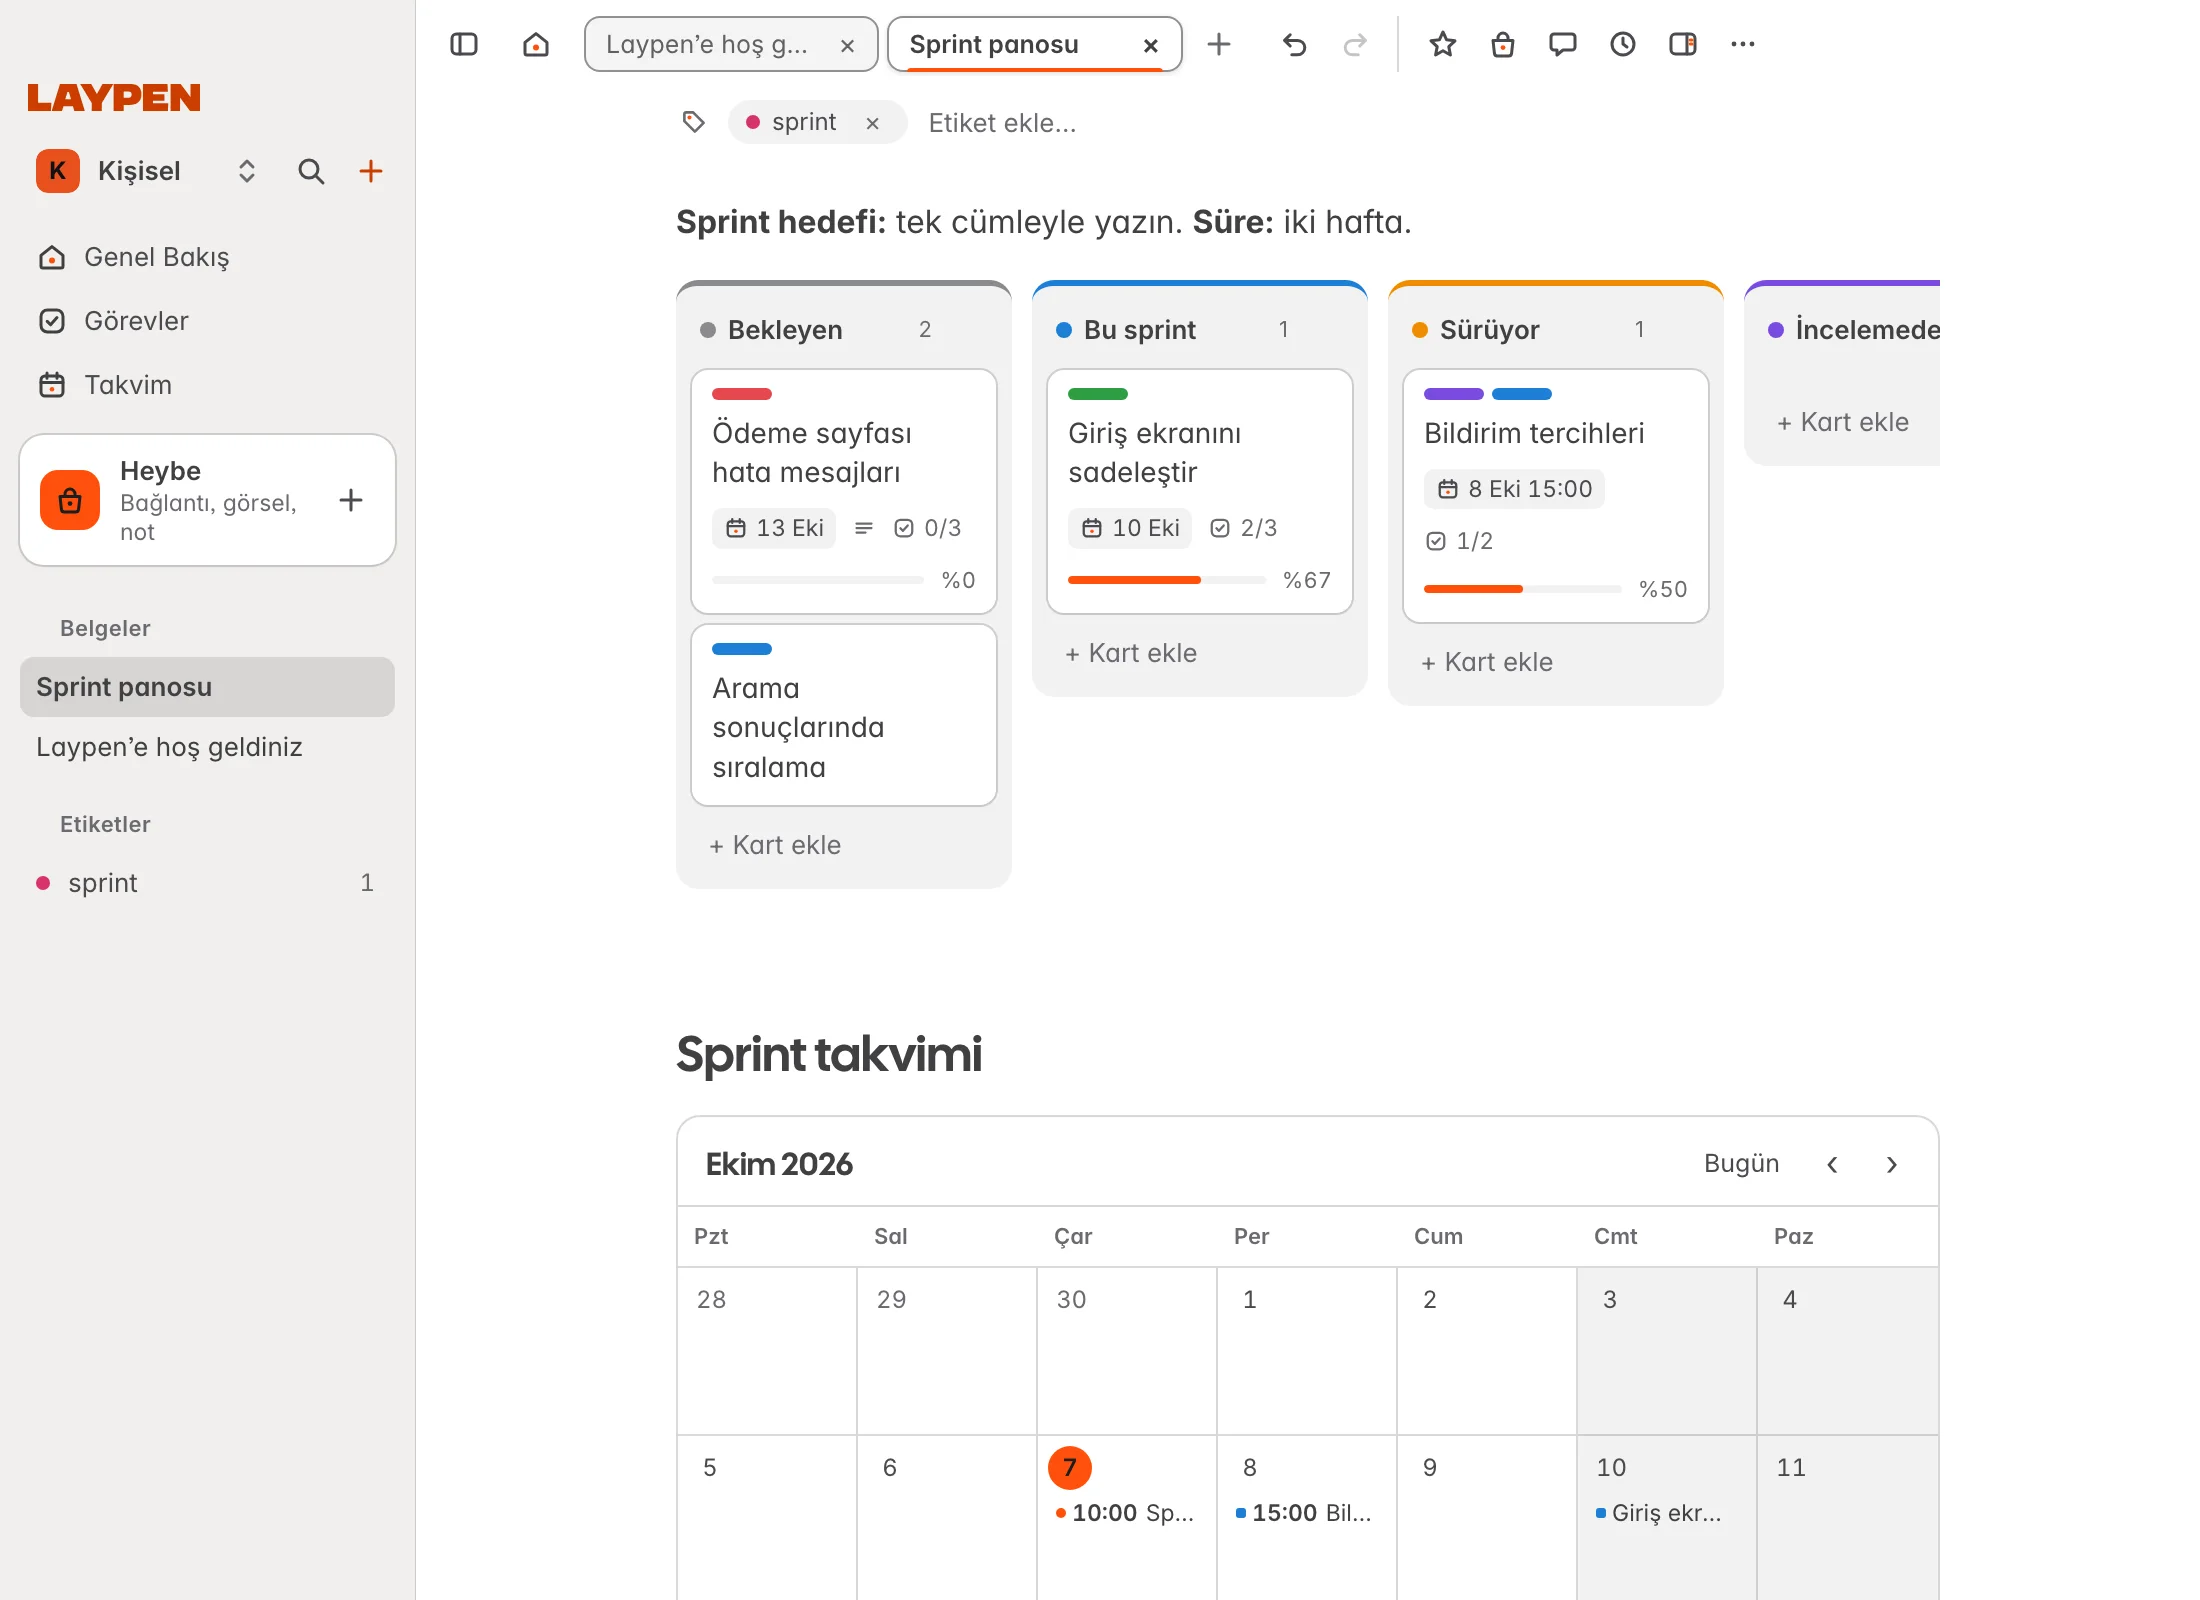Add card to Bu sprint column
The width and height of the screenshot is (2200, 1600).
1131,653
